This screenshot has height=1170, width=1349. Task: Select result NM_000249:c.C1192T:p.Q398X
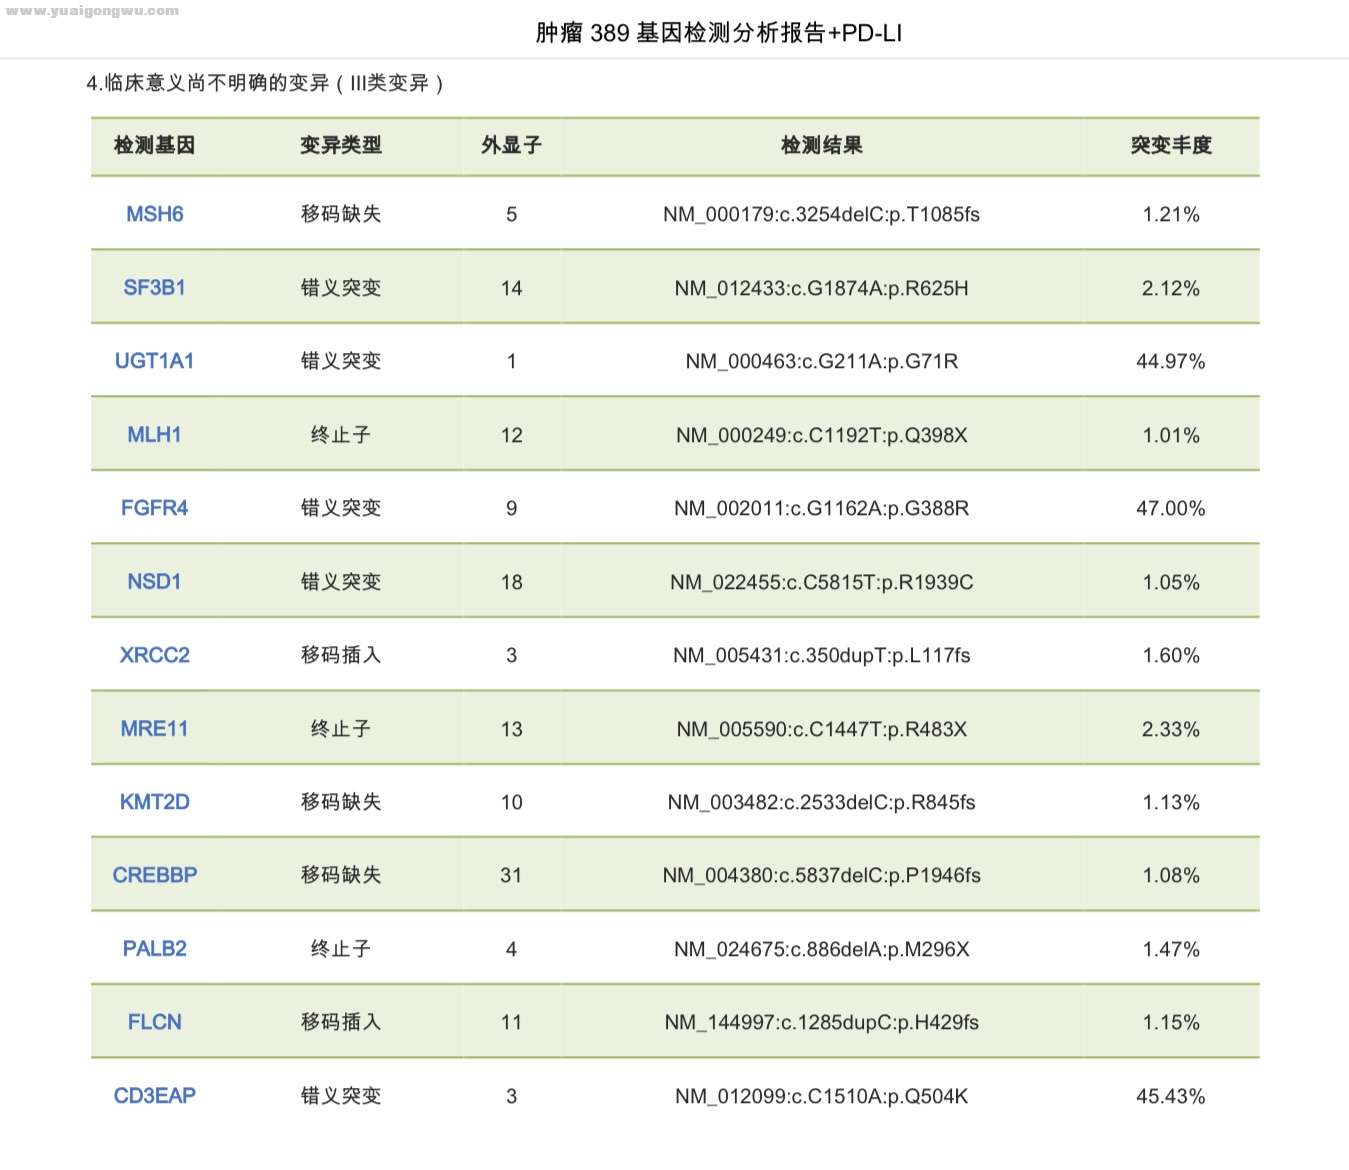[822, 435]
